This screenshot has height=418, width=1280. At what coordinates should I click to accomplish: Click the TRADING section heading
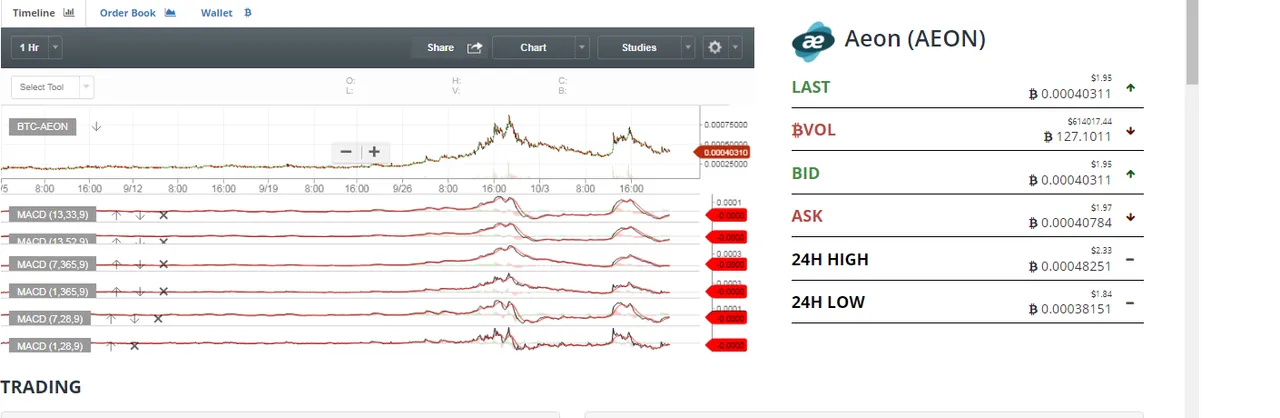(x=41, y=387)
